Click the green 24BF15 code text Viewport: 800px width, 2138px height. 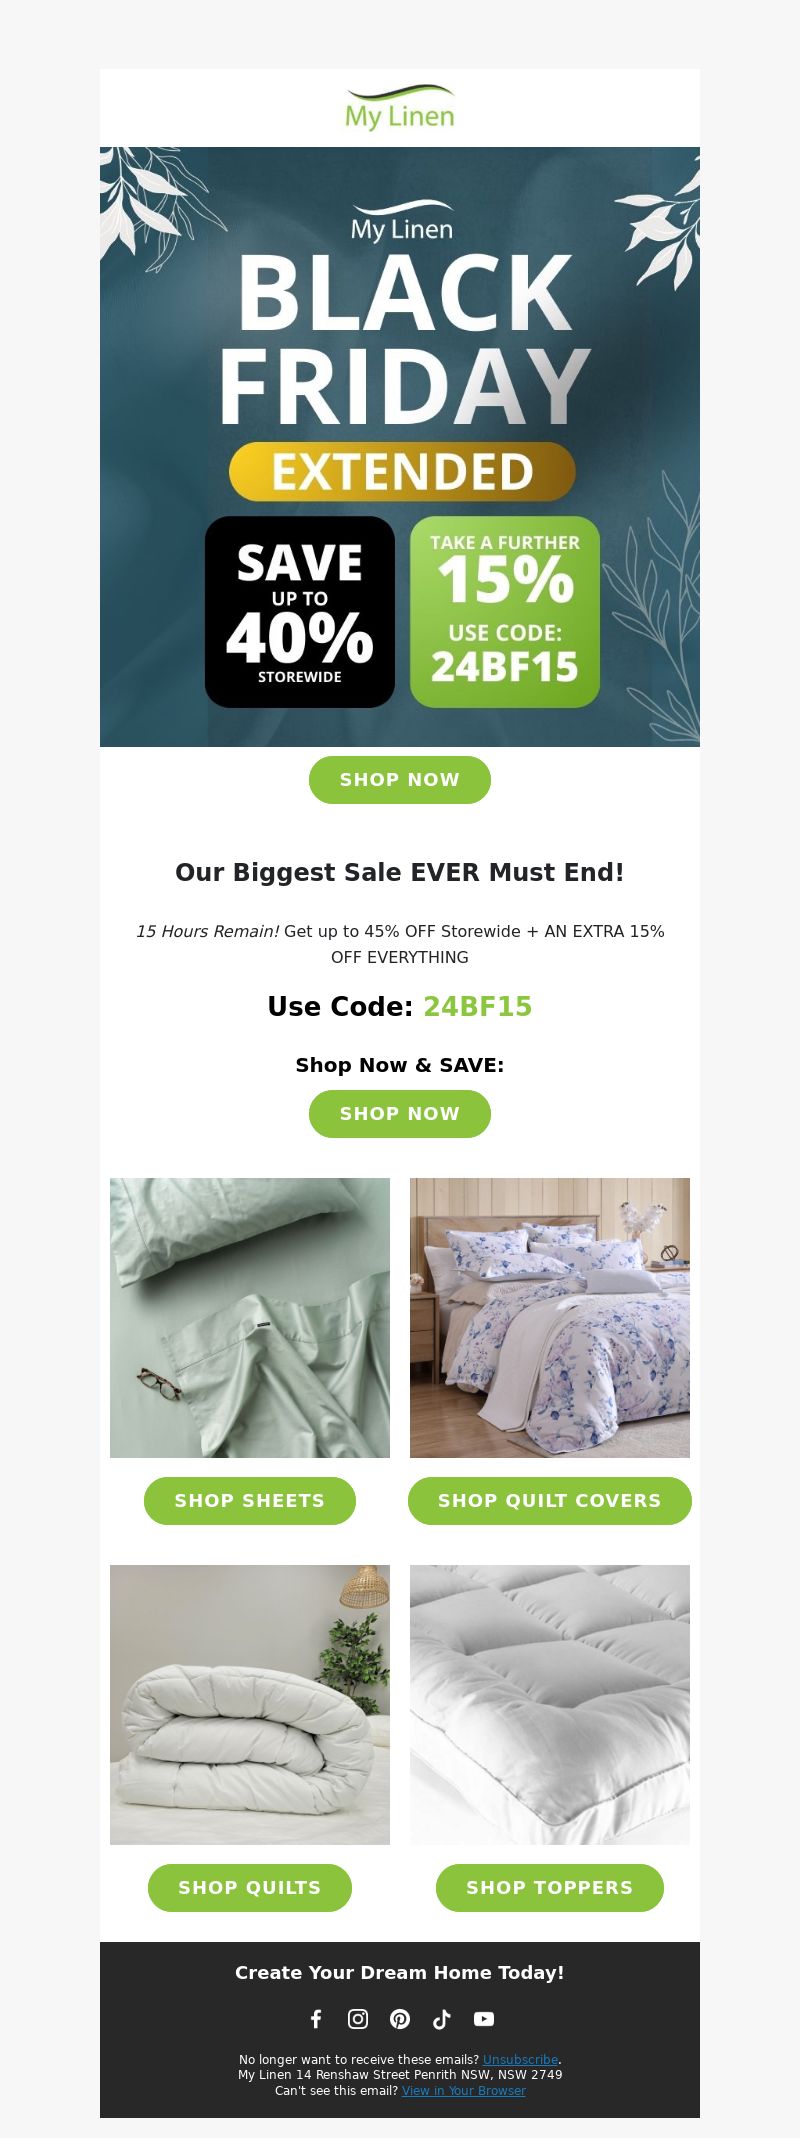pos(477,1007)
